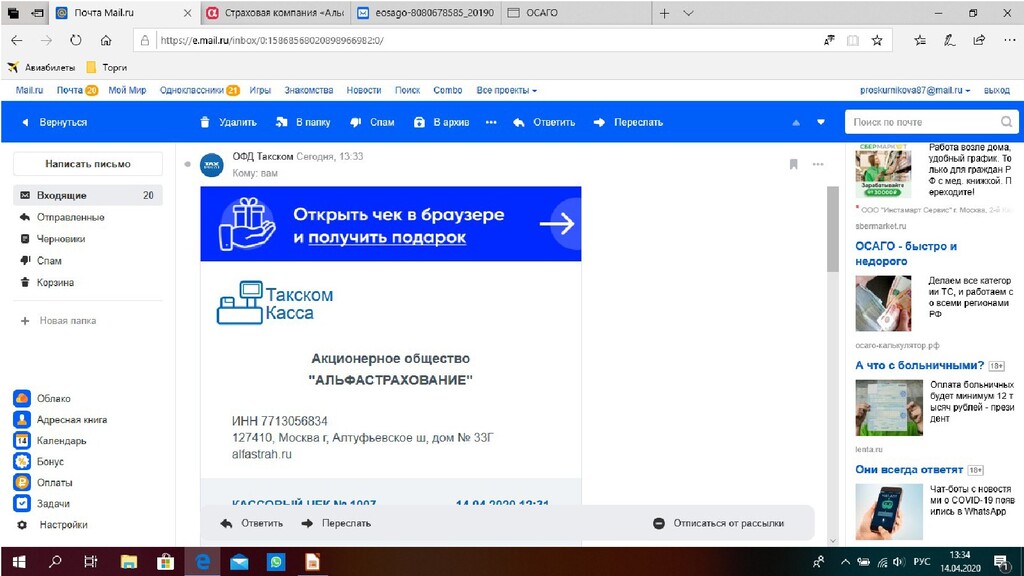Open the Торги bookmarks folder

click(107, 67)
